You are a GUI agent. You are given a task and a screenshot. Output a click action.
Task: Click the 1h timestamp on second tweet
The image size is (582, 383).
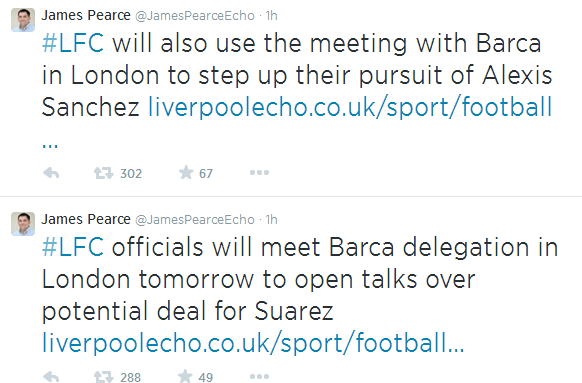click(x=271, y=220)
